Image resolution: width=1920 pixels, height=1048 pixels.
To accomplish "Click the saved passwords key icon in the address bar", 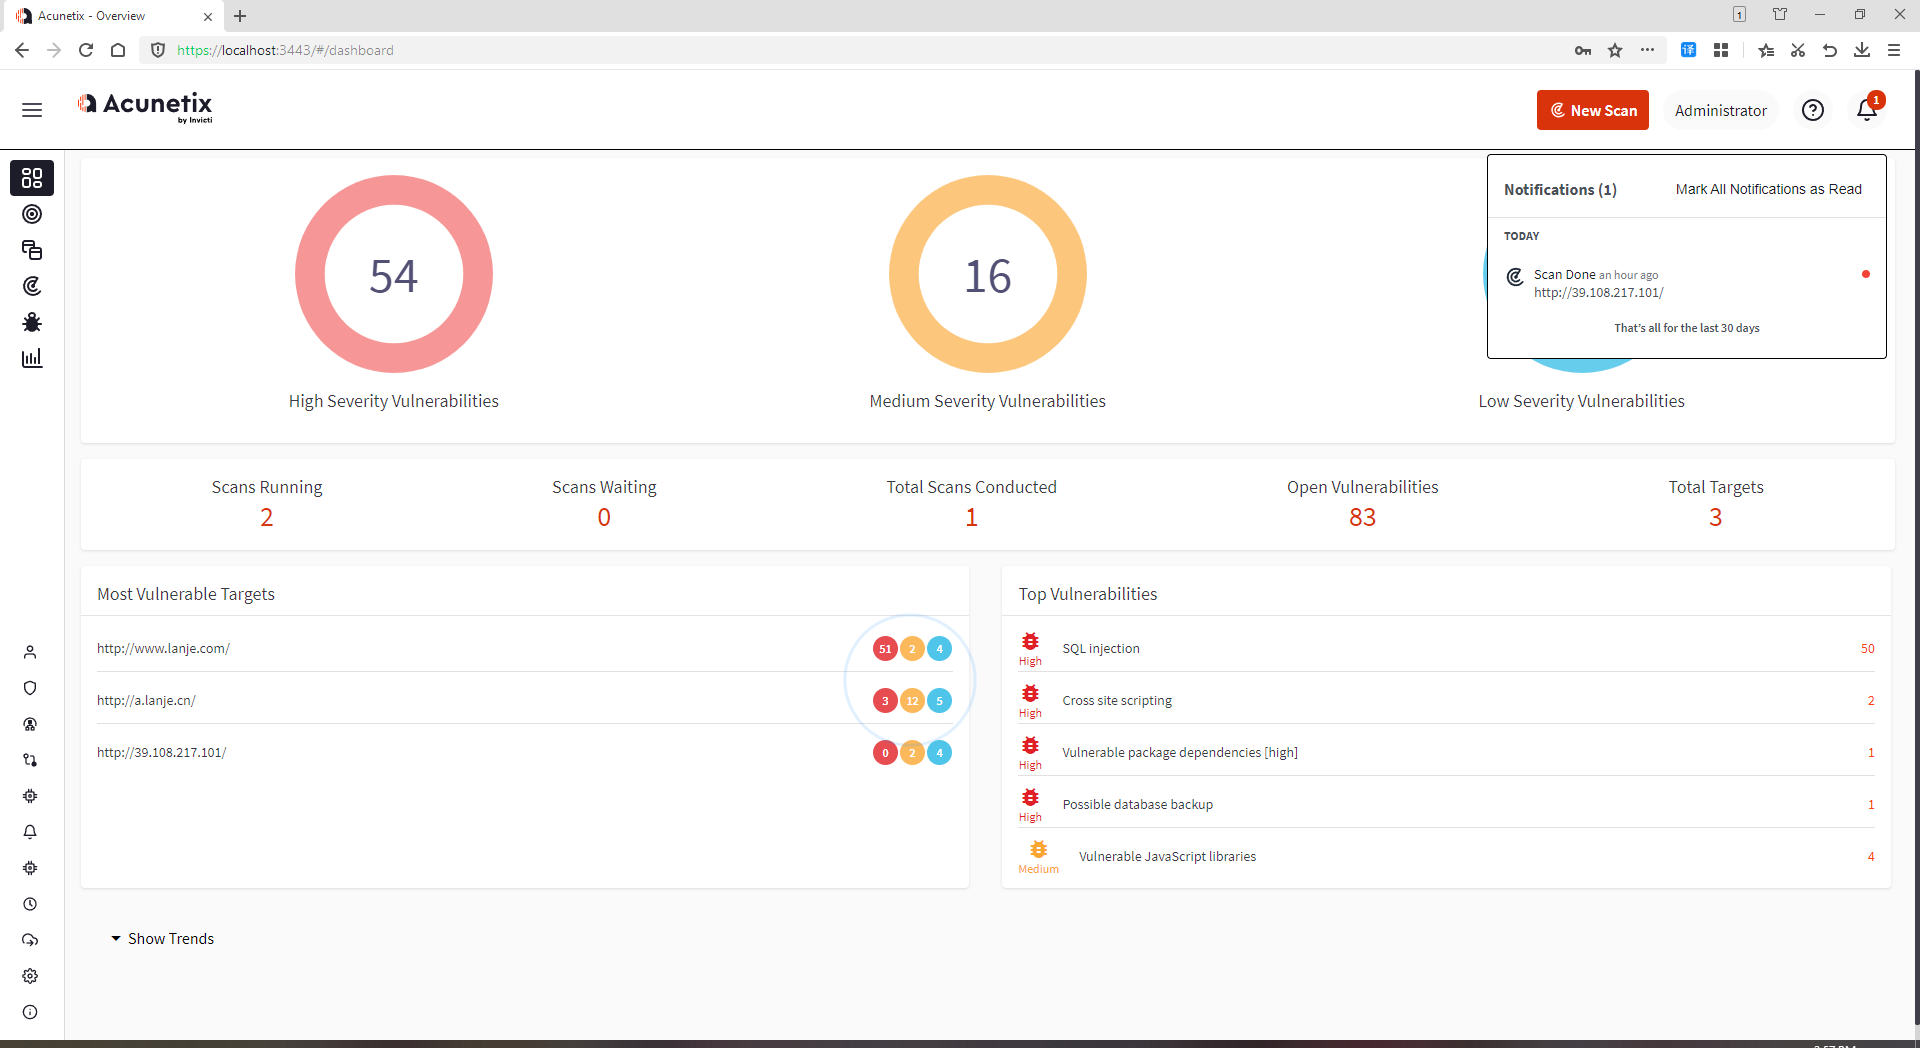I will coord(1583,50).
